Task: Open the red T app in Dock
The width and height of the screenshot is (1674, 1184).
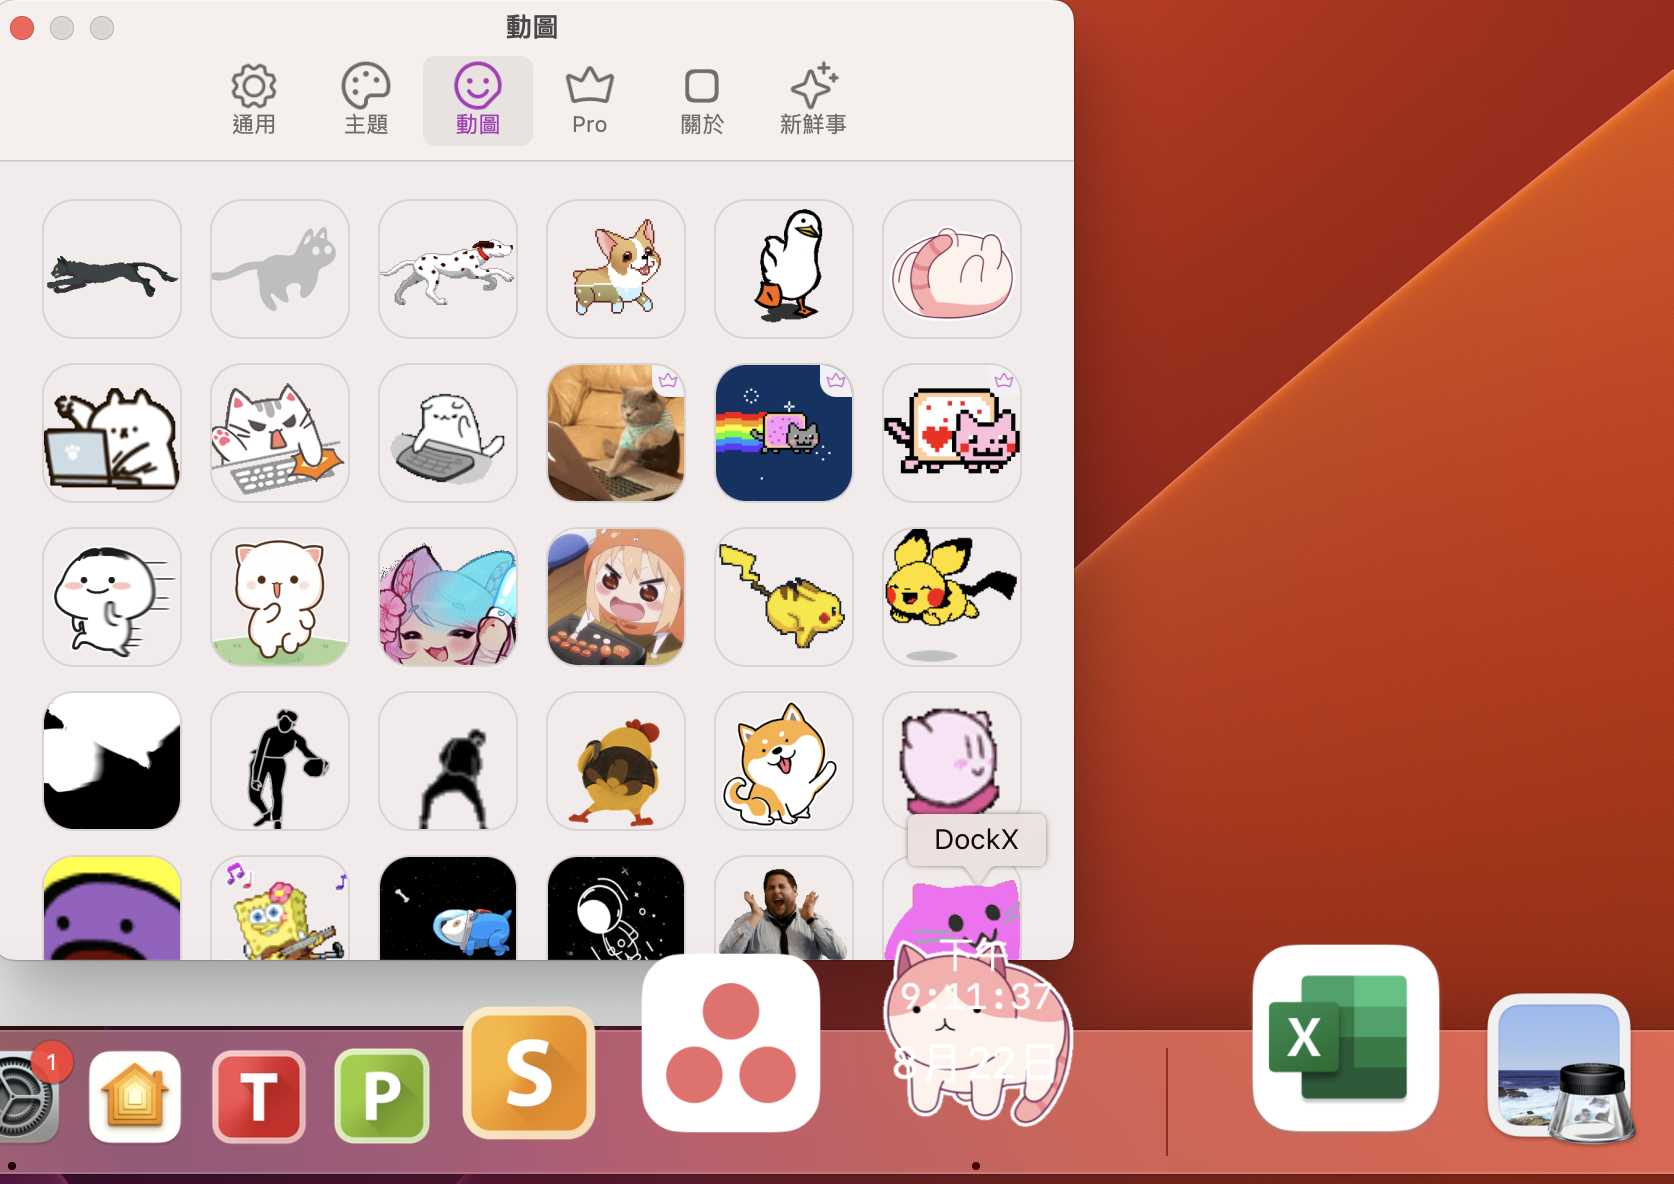Action: click(x=259, y=1096)
